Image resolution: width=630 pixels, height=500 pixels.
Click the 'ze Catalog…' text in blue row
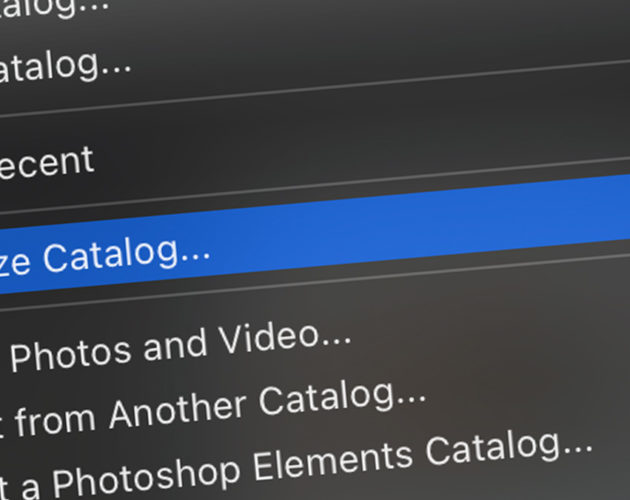(104, 257)
